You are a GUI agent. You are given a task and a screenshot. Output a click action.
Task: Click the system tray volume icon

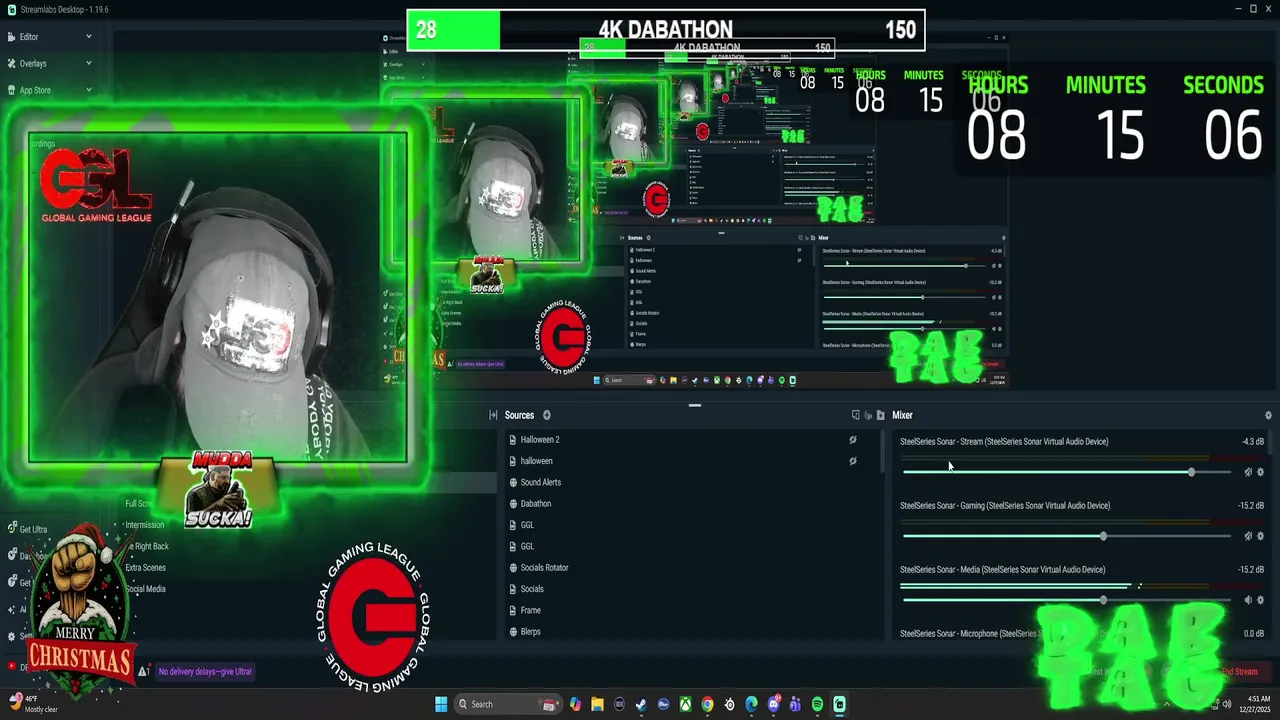[x=1227, y=704]
